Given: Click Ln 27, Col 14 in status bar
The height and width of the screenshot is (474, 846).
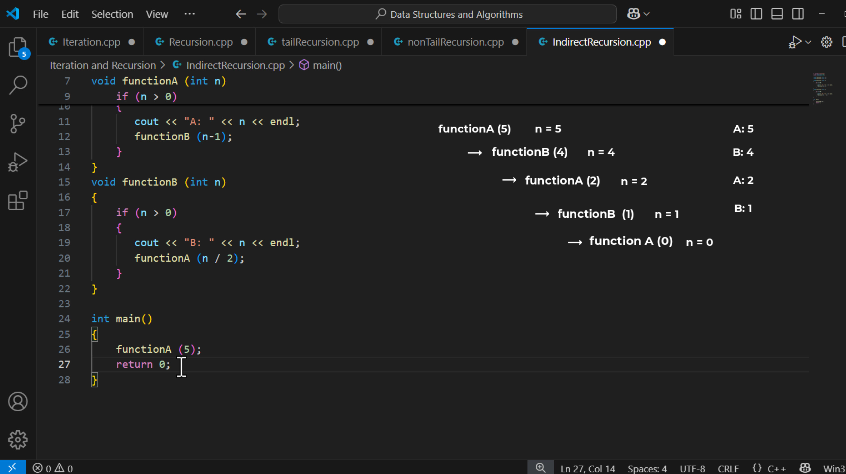Looking at the screenshot, I should 588,468.
